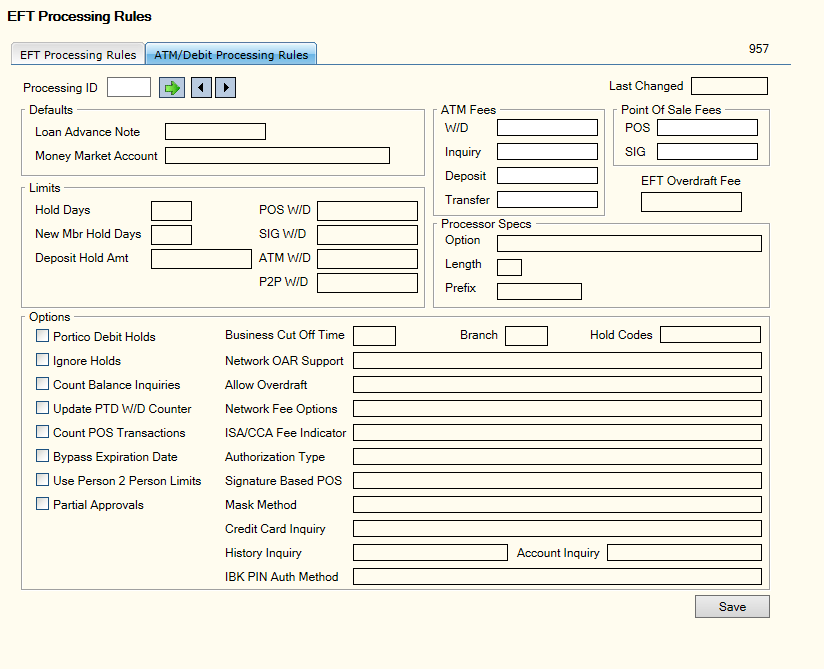Click the Point Of Sale POS fee field
The image size is (824, 669).
[x=707, y=128]
